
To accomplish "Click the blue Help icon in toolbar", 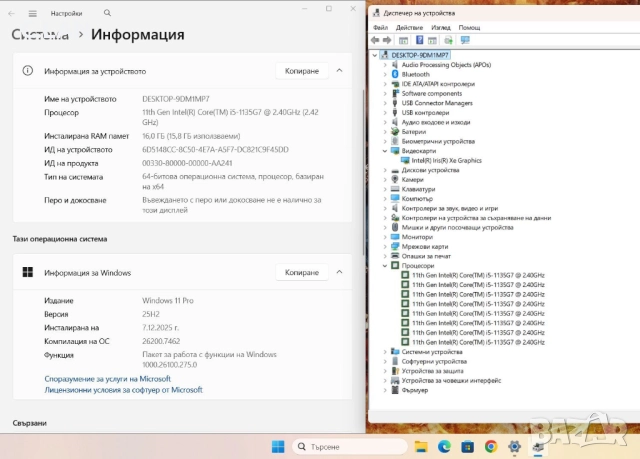I will coord(419,40).
